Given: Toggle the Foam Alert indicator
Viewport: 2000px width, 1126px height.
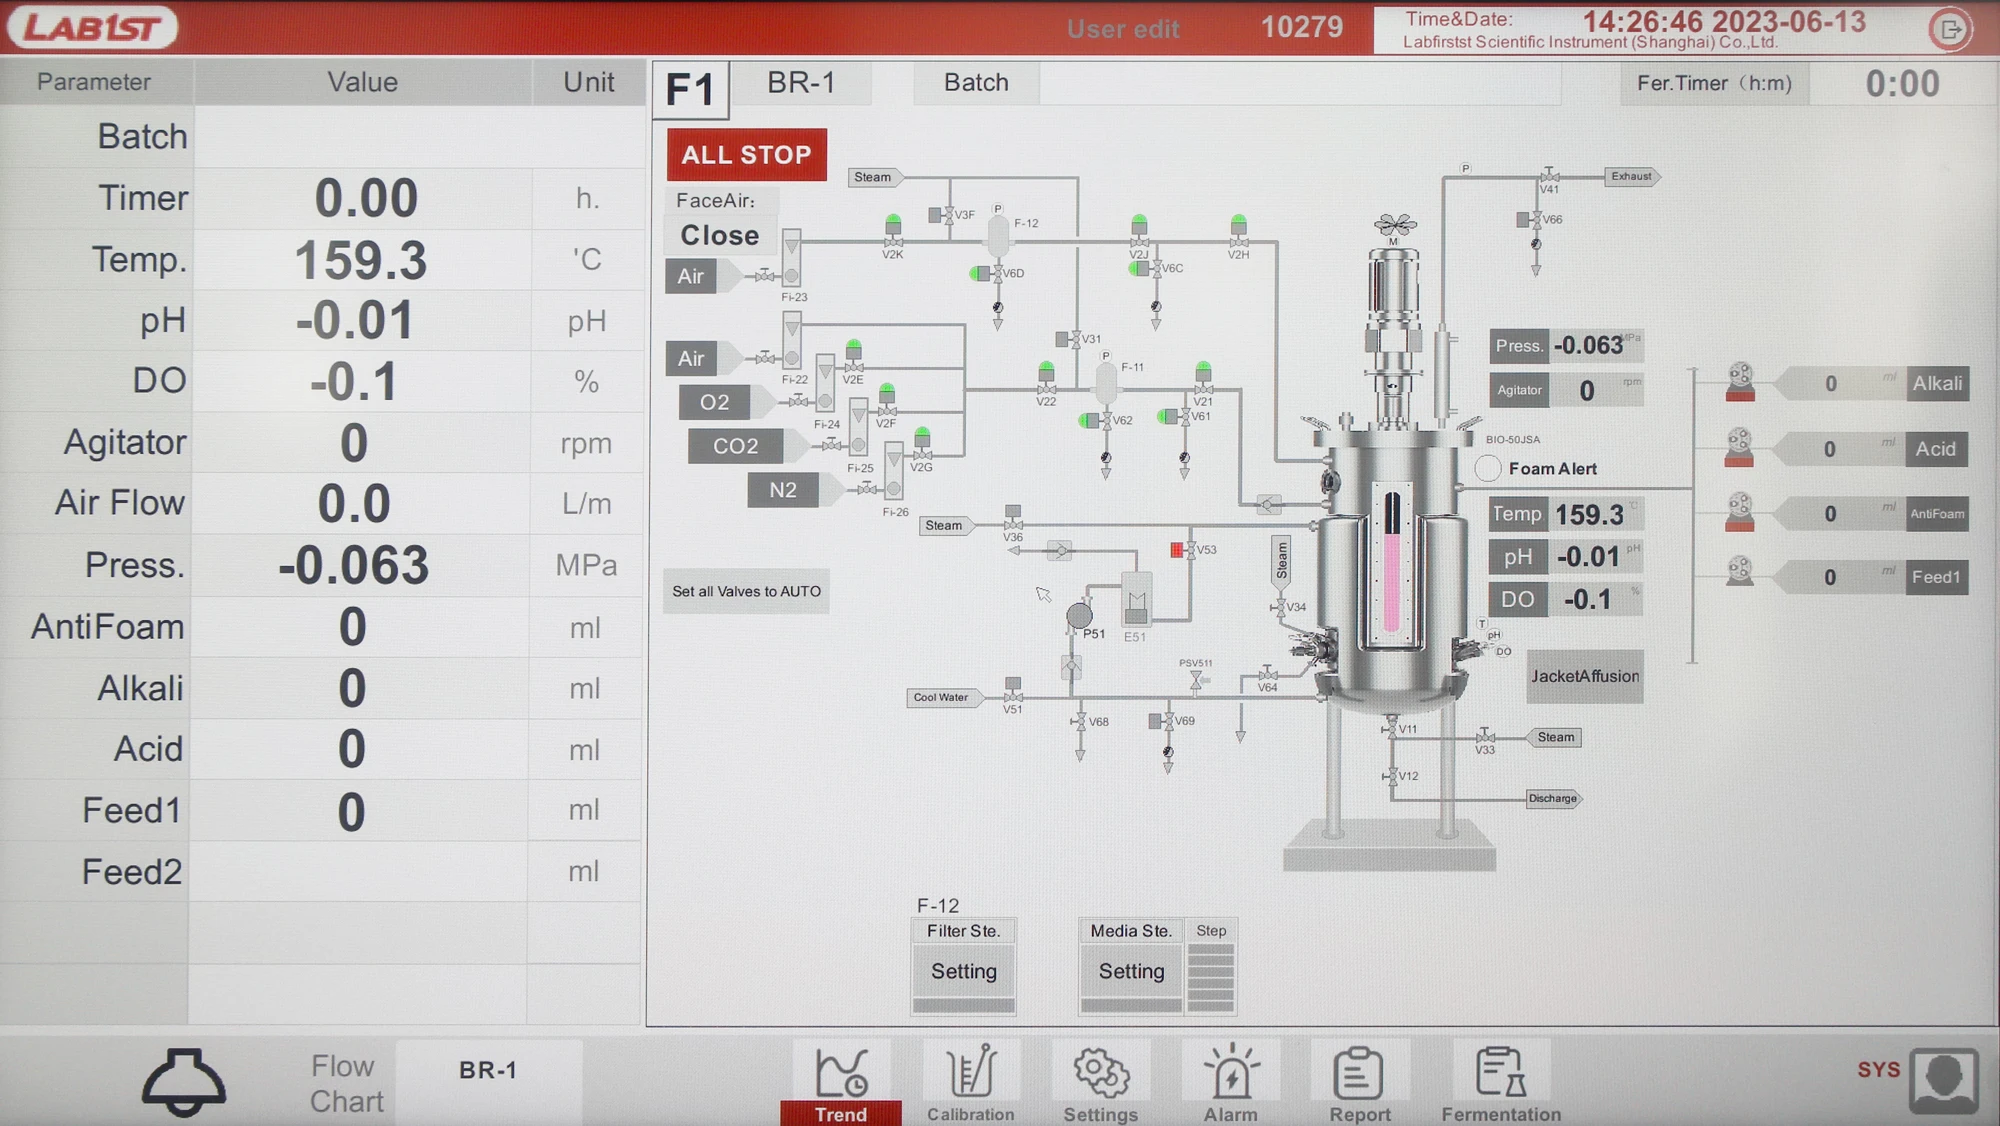Looking at the screenshot, I should pos(1488,468).
